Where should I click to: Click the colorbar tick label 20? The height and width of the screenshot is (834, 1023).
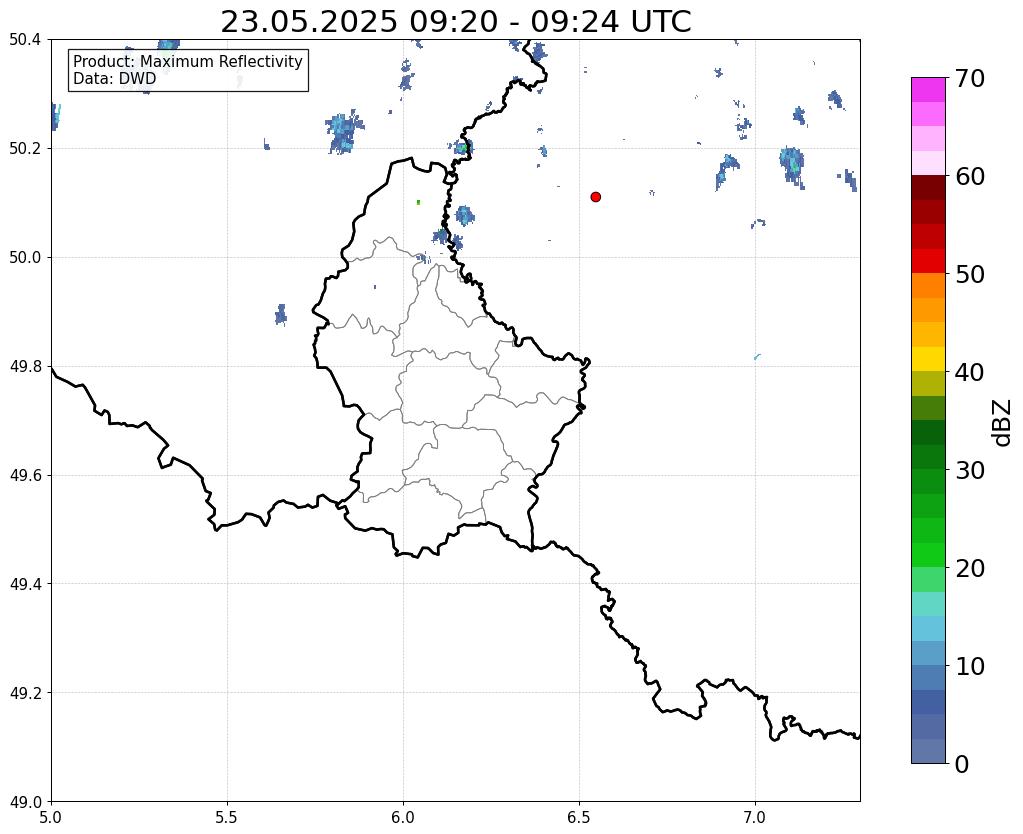tap(970, 568)
